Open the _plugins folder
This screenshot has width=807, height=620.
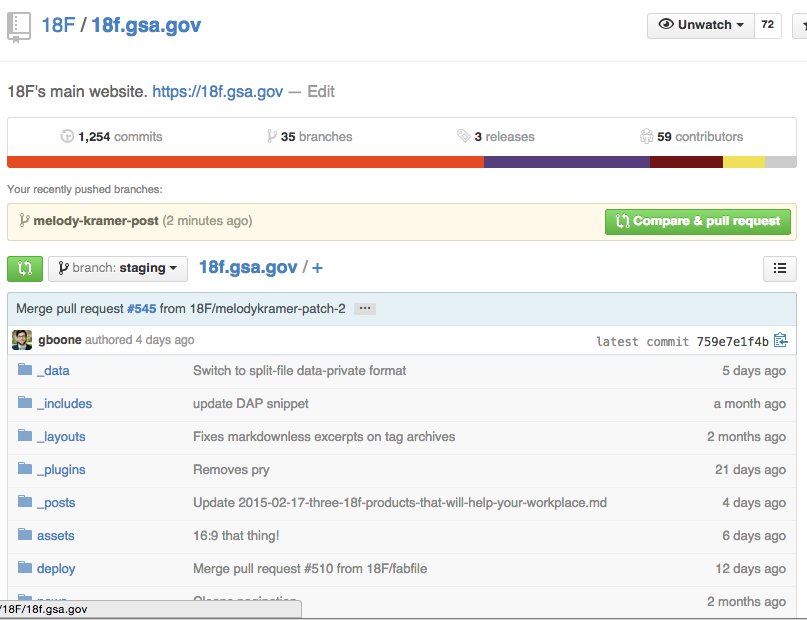[x=61, y=470]
